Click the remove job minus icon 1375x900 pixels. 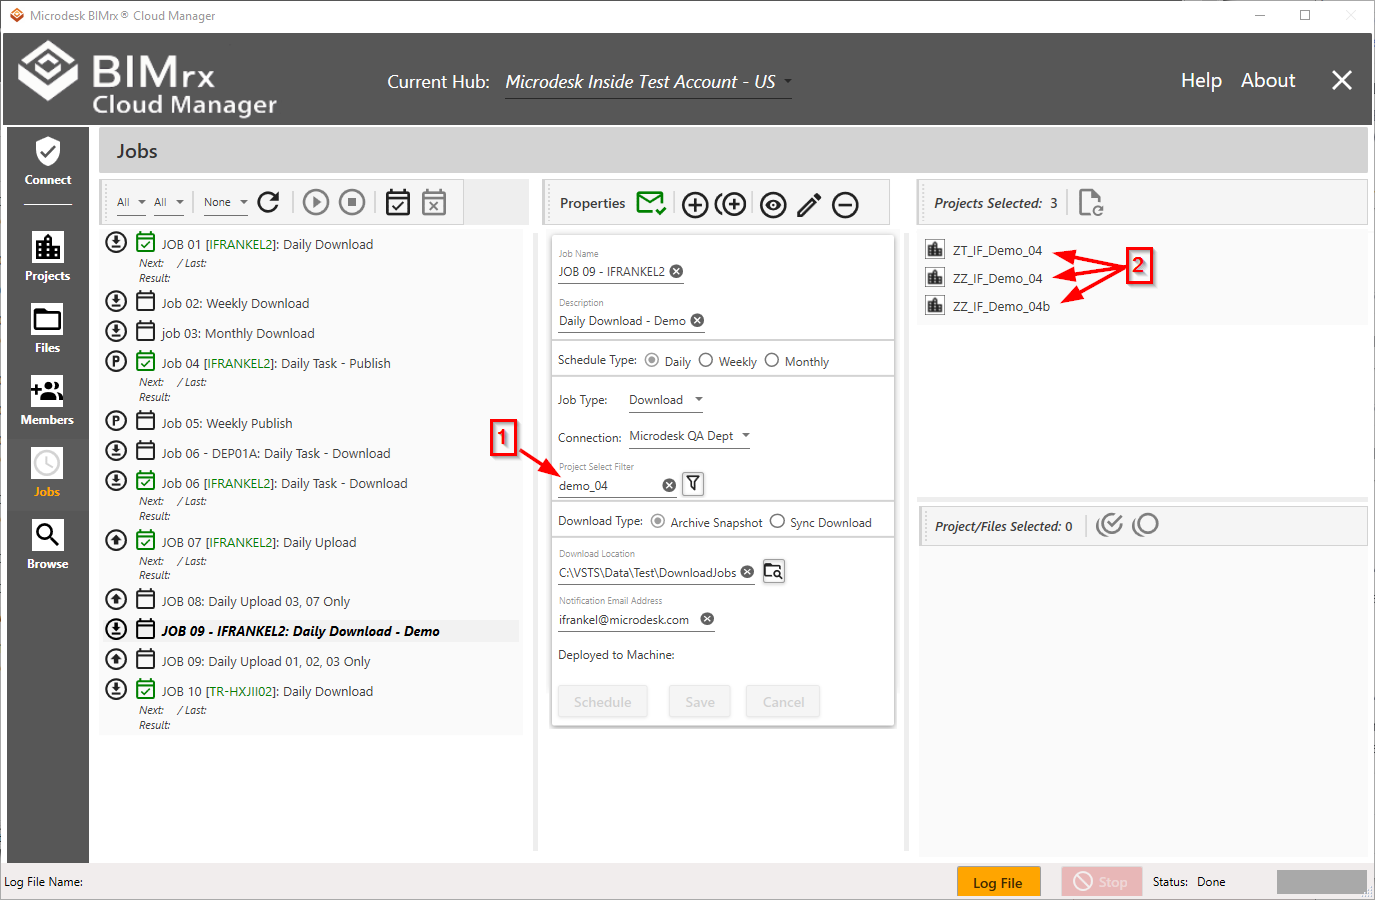click(845, 205)
